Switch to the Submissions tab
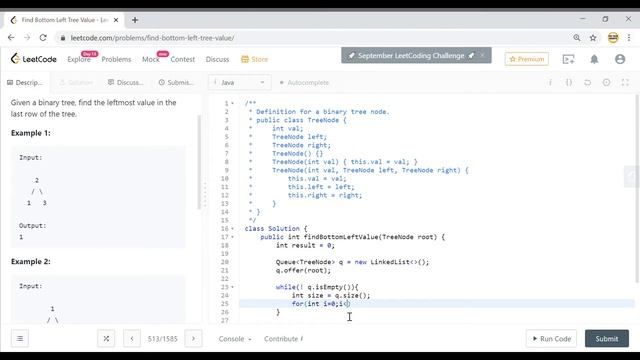 (x=176, y=82)
